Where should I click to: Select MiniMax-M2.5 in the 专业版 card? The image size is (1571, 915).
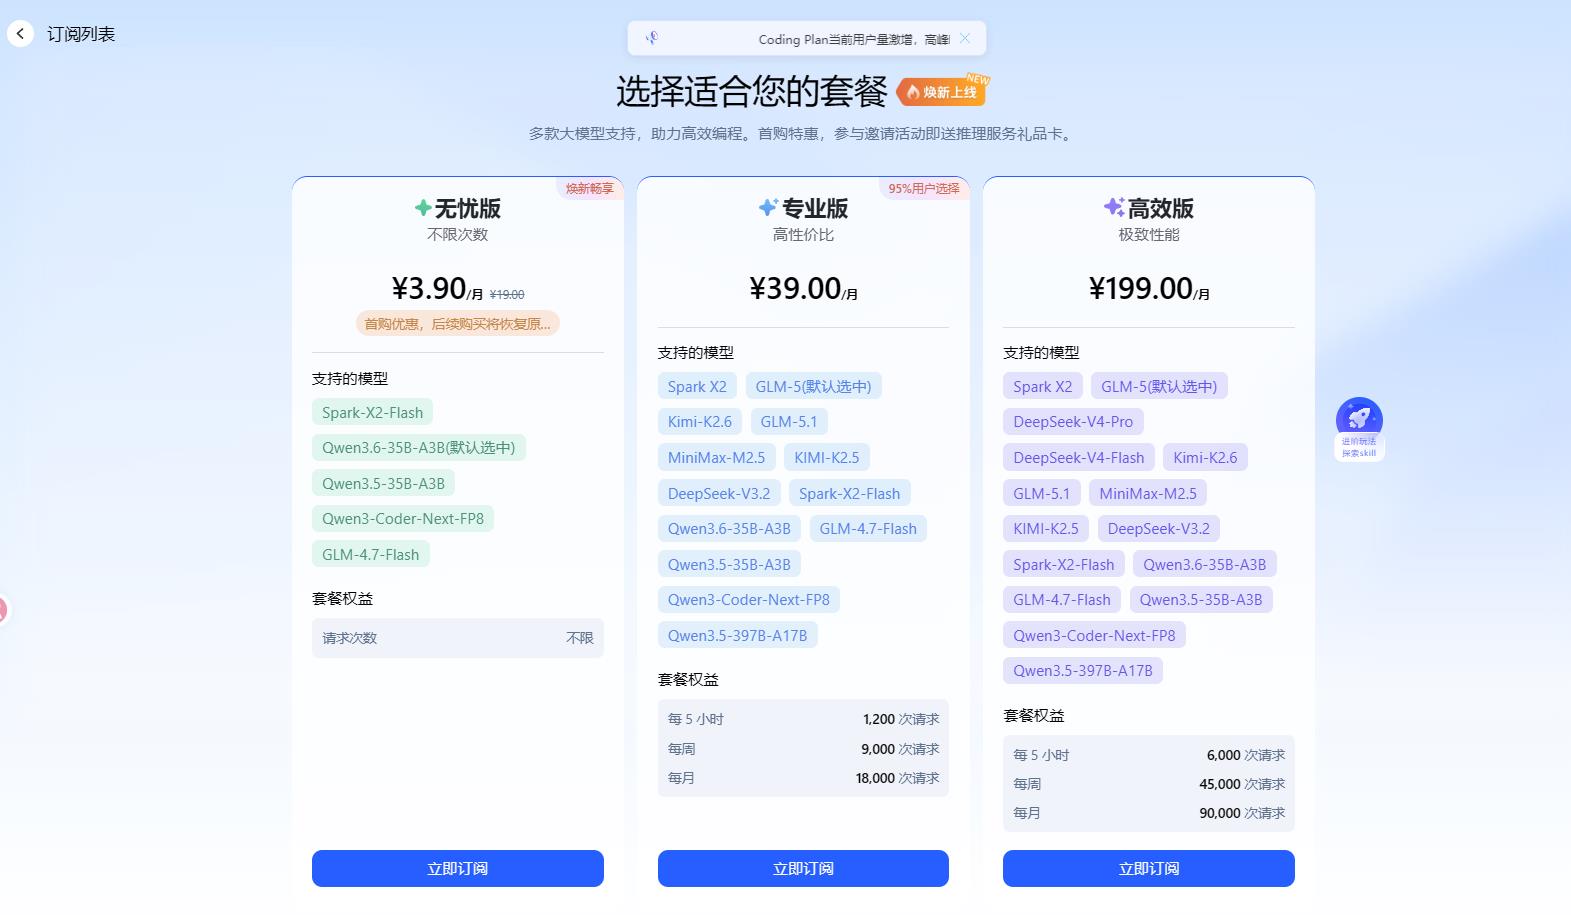pos(716,457)
